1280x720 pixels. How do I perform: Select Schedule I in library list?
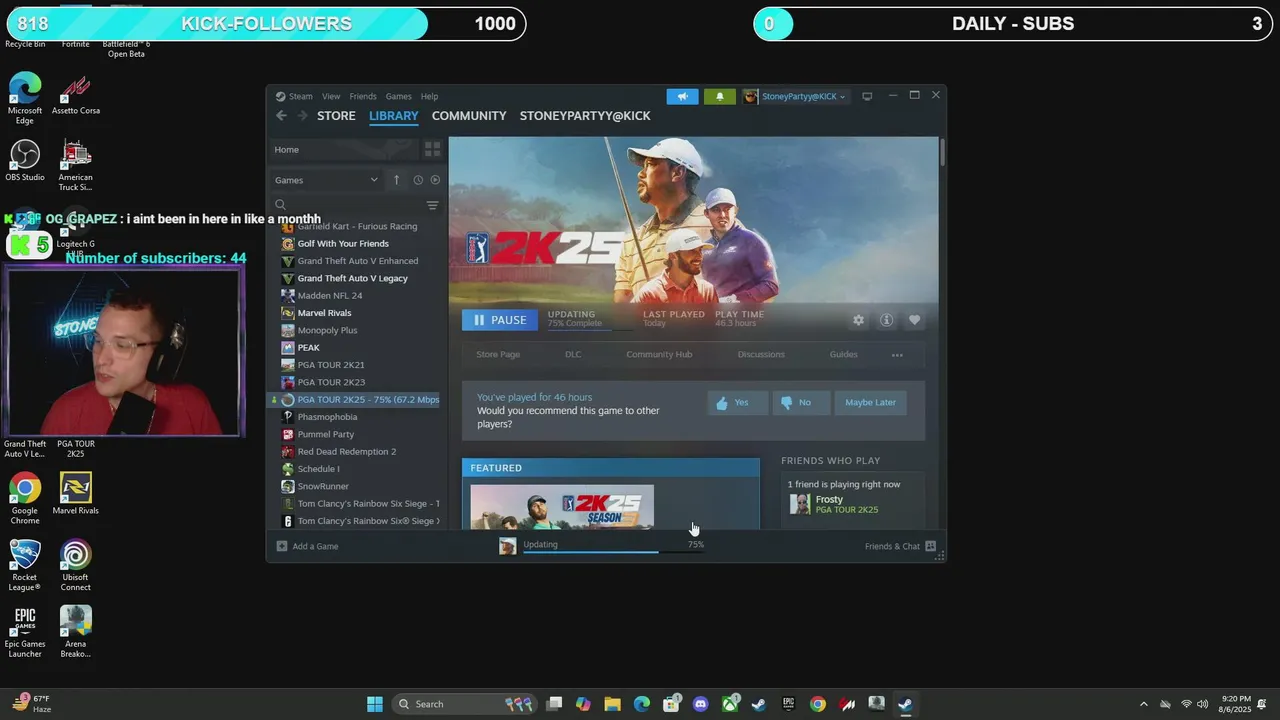click(318, 469)
